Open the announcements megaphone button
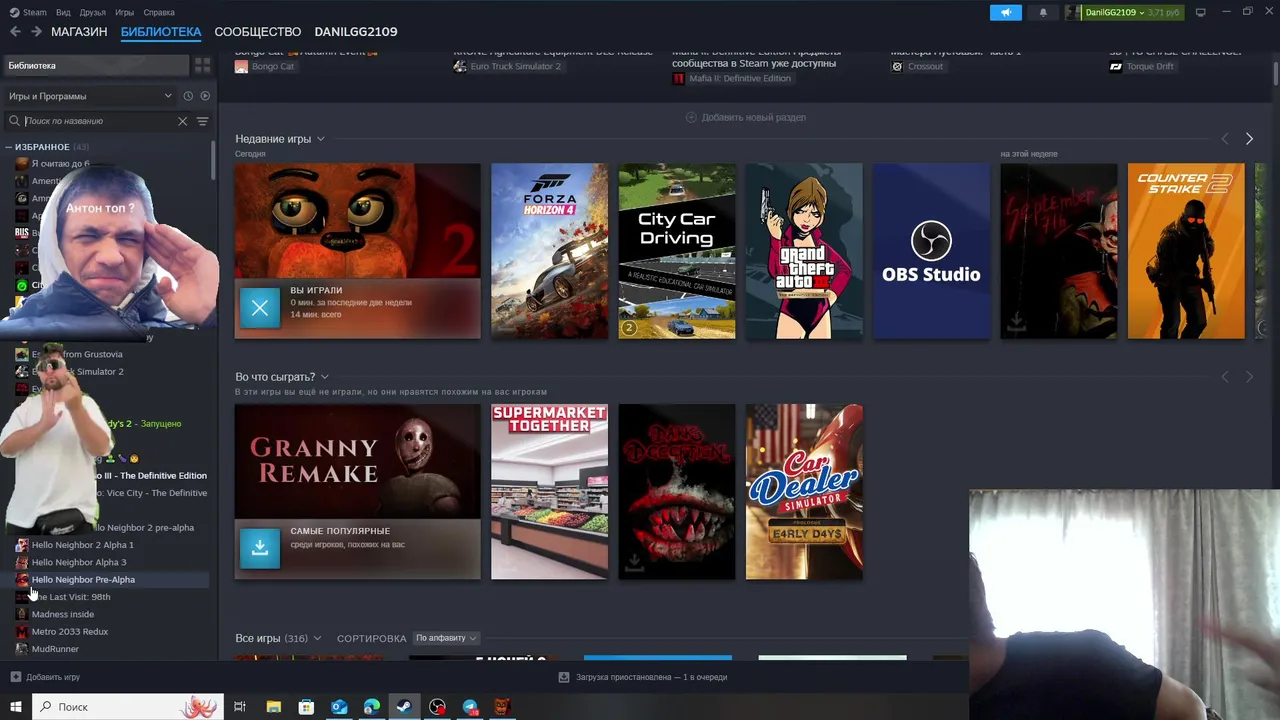This screenshot has height=720, width=1280. (x=1006, y=12)
